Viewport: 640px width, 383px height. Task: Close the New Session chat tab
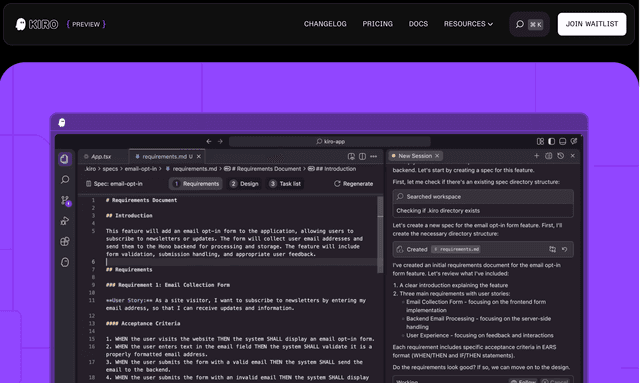point(437,156)
